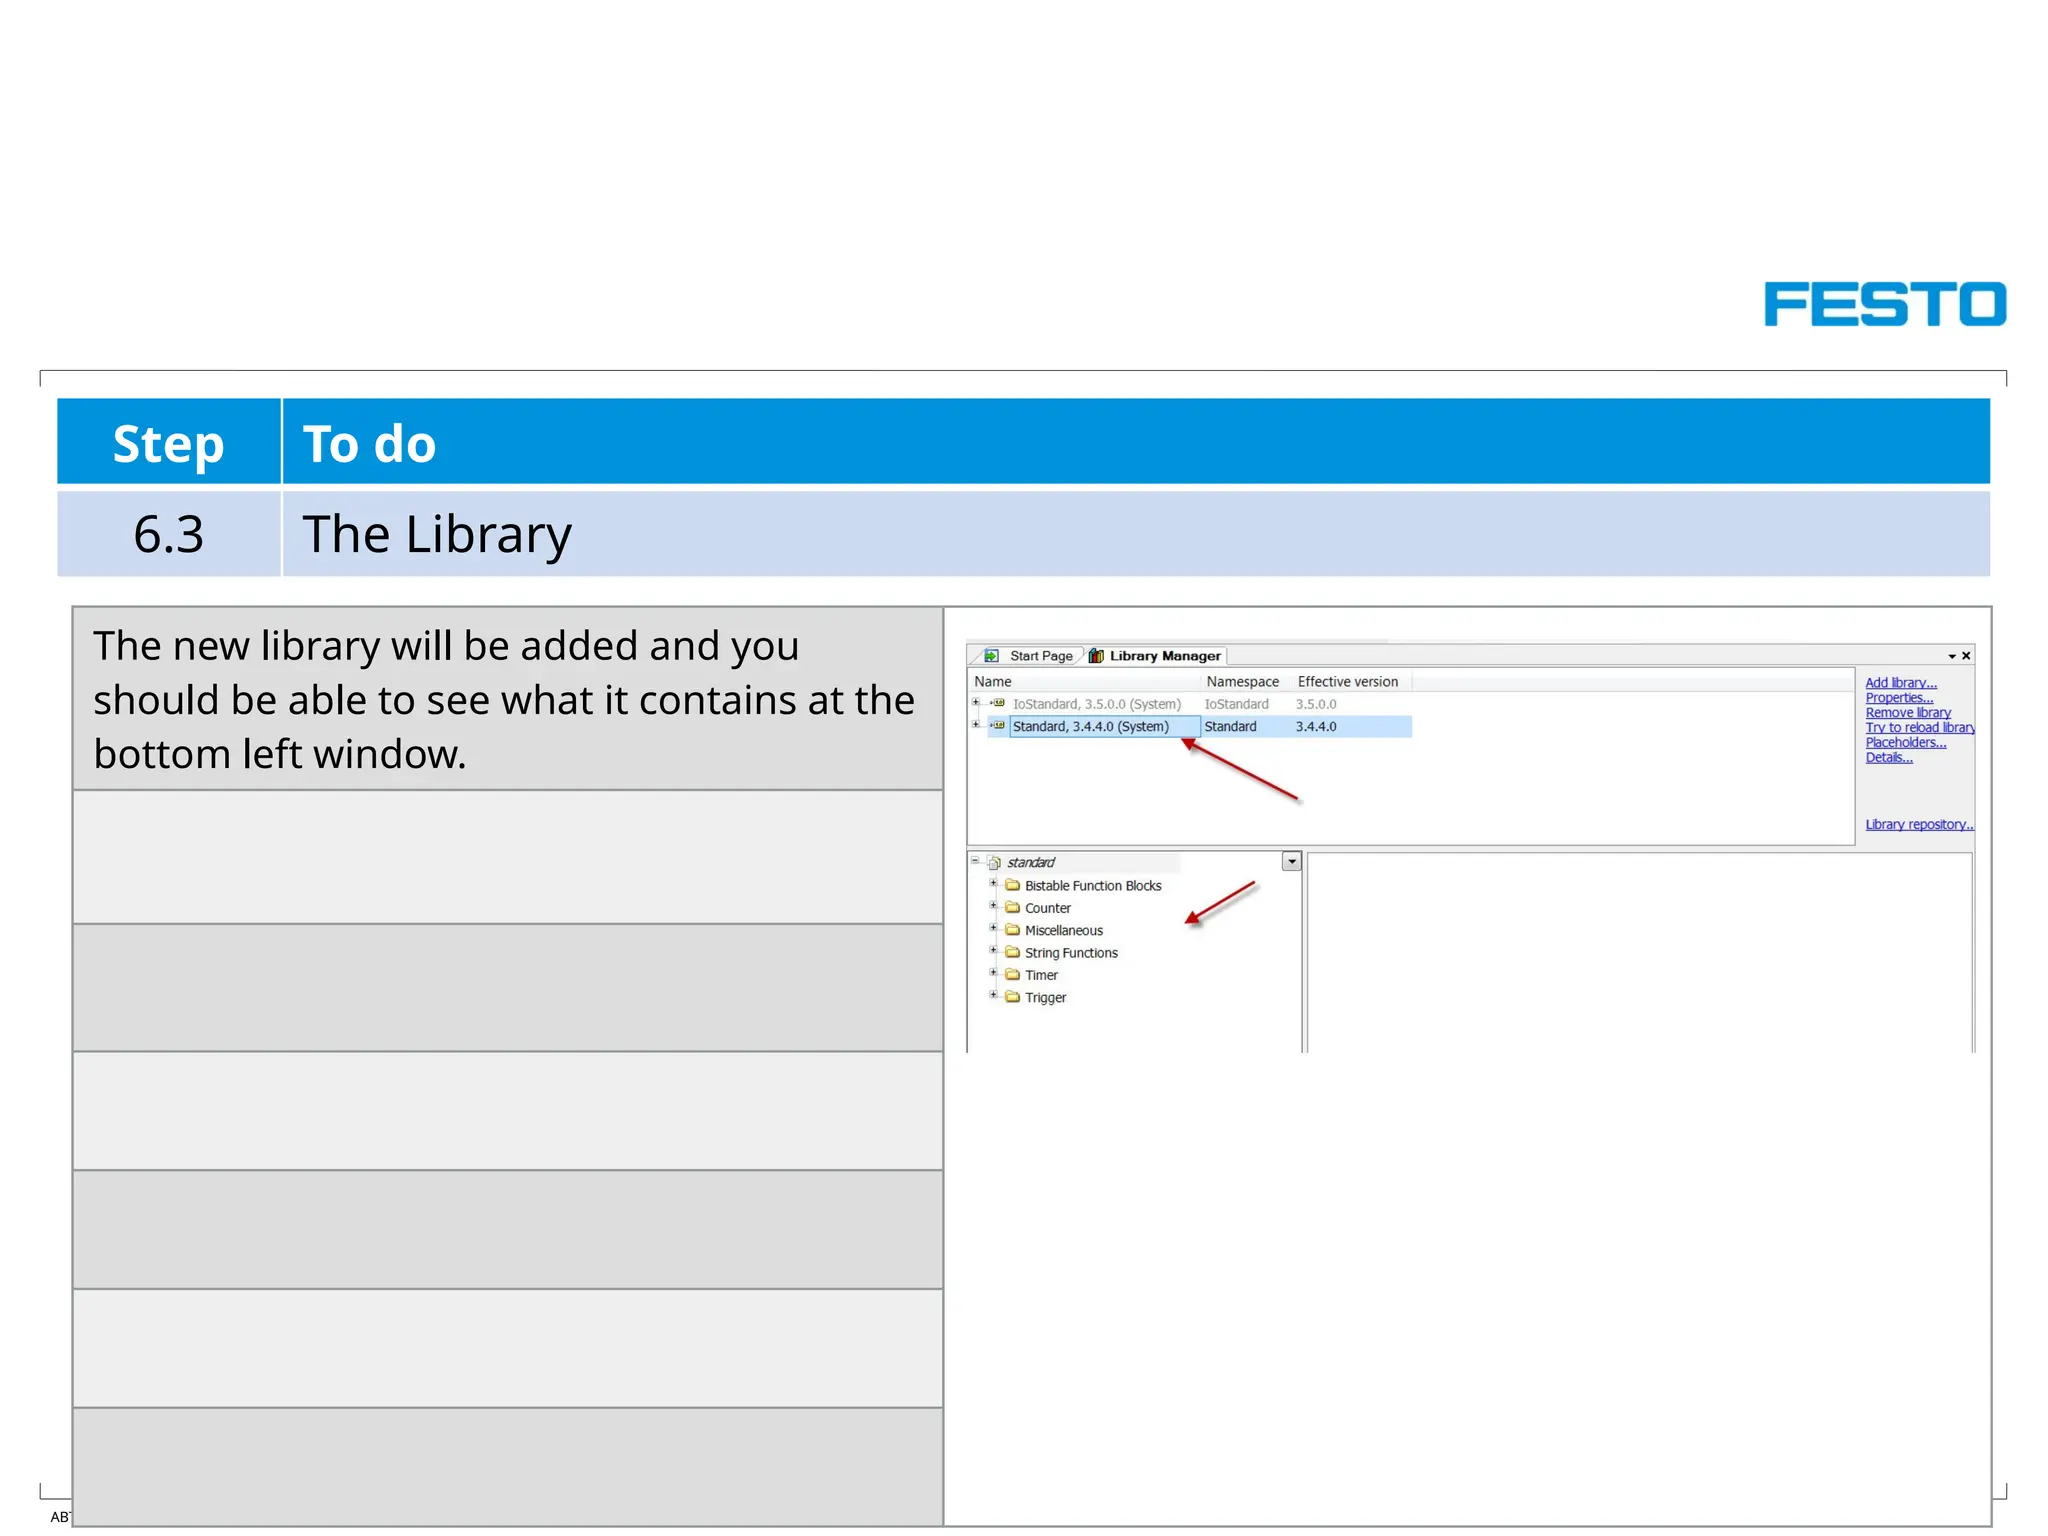Open the Placeholders... link
The width and height of the screenshot is (2048, 1536).
click(1906, 743)
